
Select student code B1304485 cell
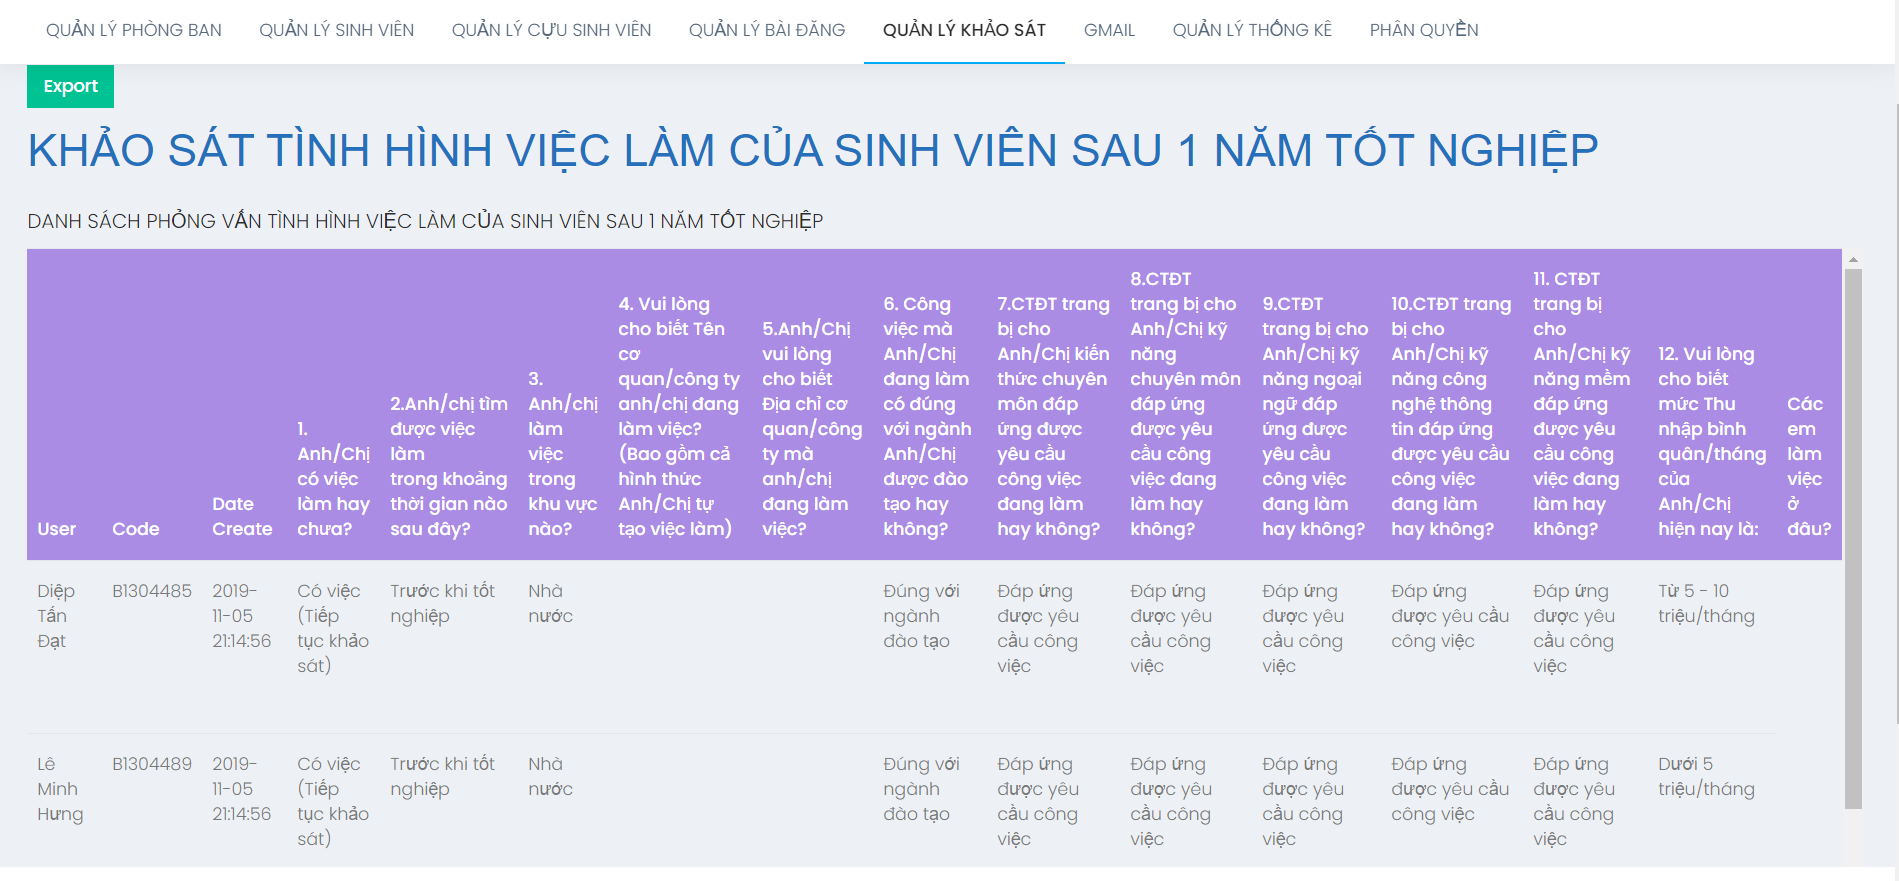coord(152,591)
